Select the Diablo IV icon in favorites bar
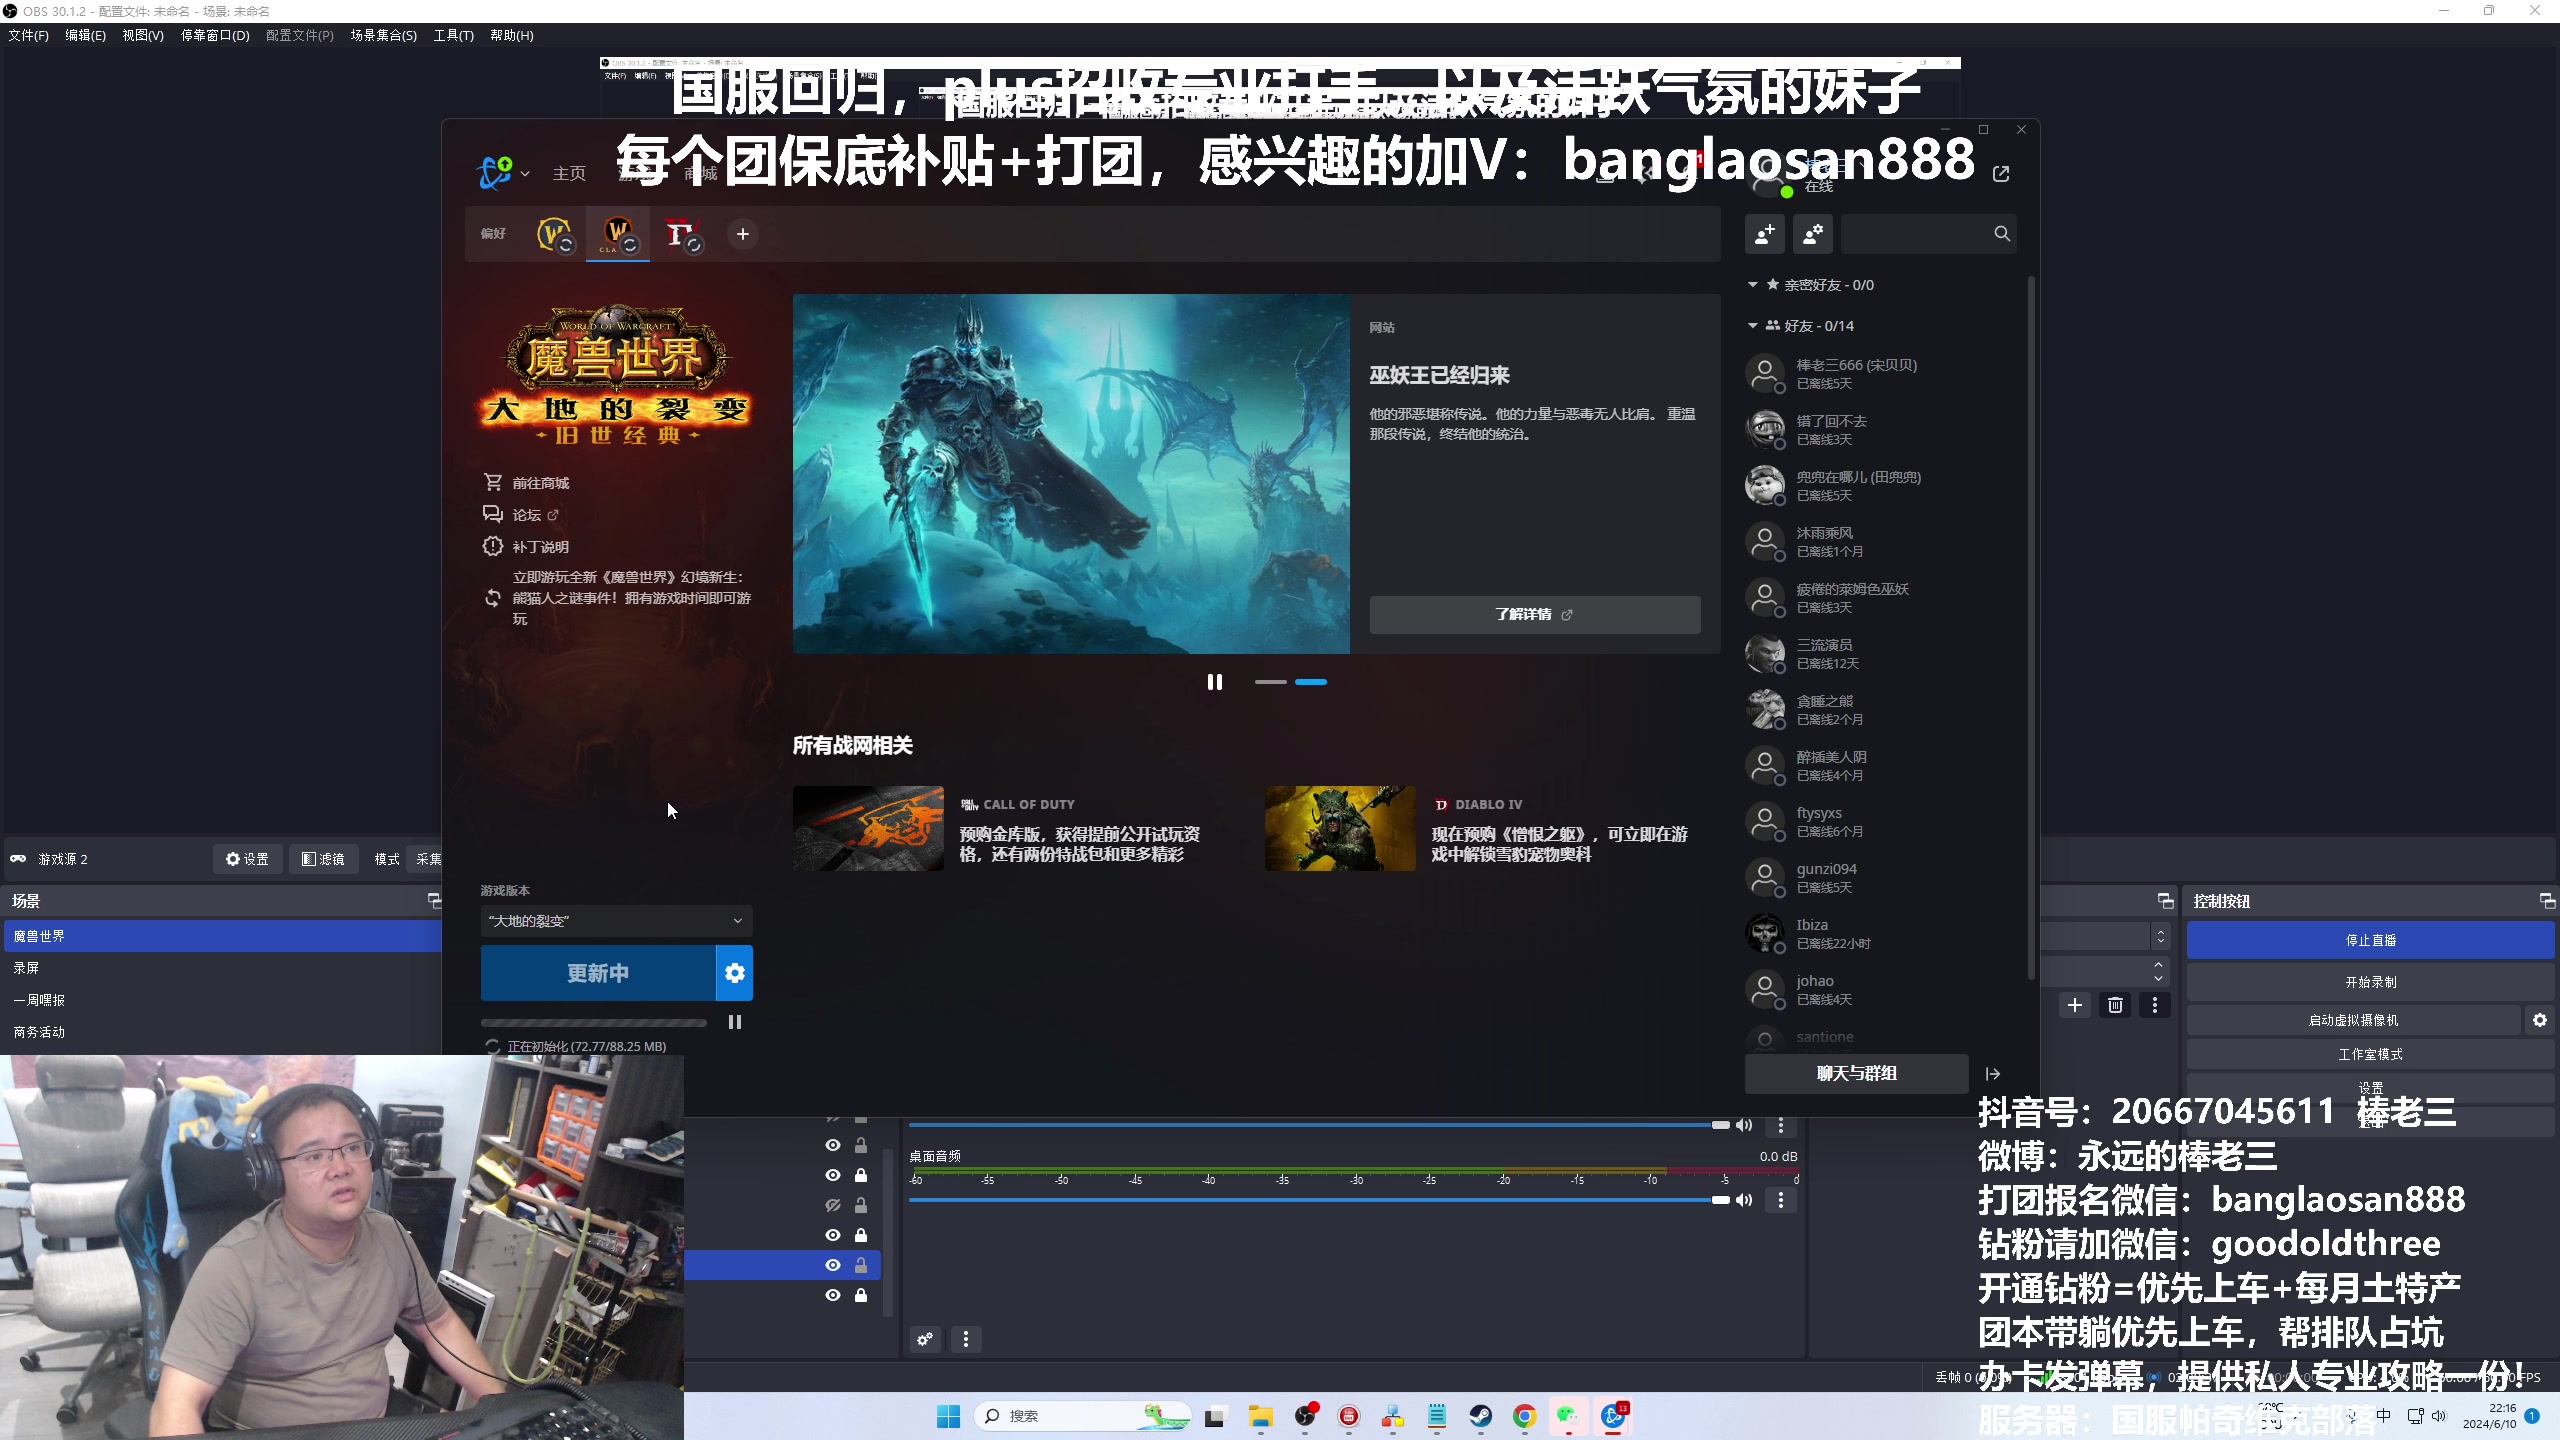Viewport: 2560px width, 1440px height. point(683,233)
